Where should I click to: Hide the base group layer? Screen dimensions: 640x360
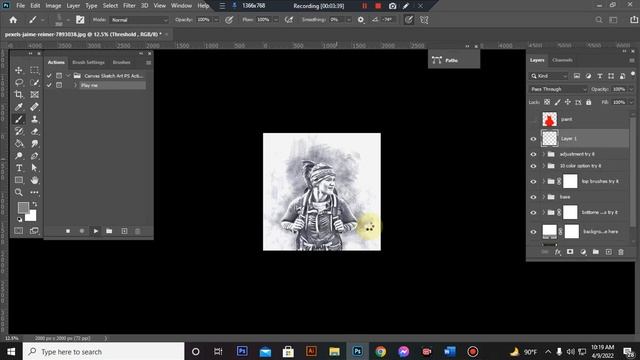pos(533,197)
